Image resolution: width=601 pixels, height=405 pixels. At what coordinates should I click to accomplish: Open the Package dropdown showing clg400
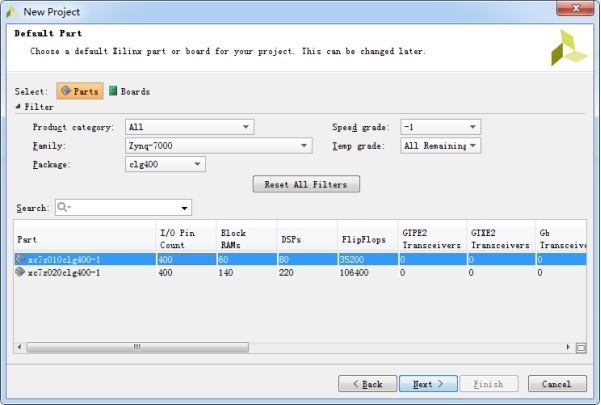[165, 164]
